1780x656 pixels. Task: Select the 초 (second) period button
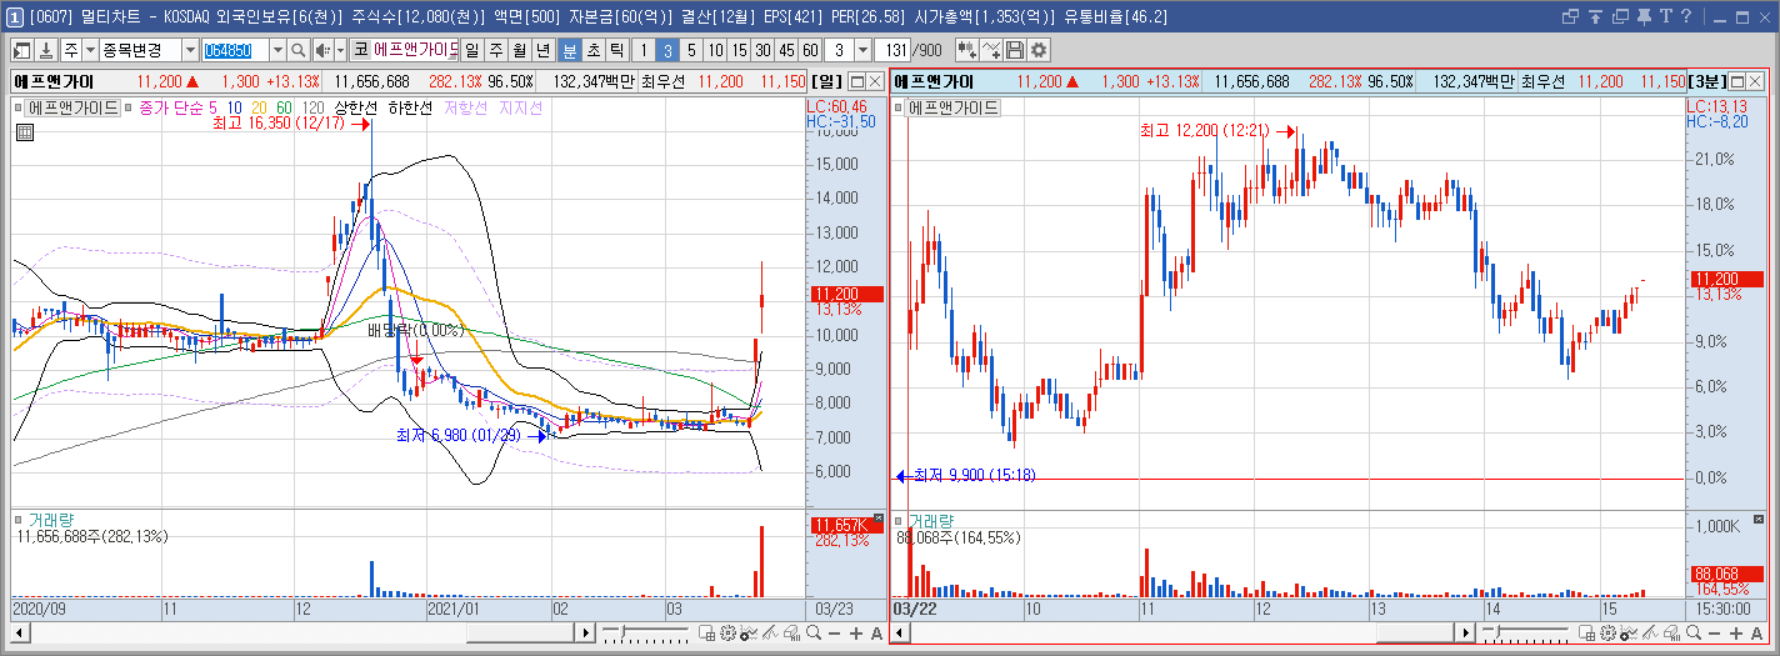[x=593, y=50]
